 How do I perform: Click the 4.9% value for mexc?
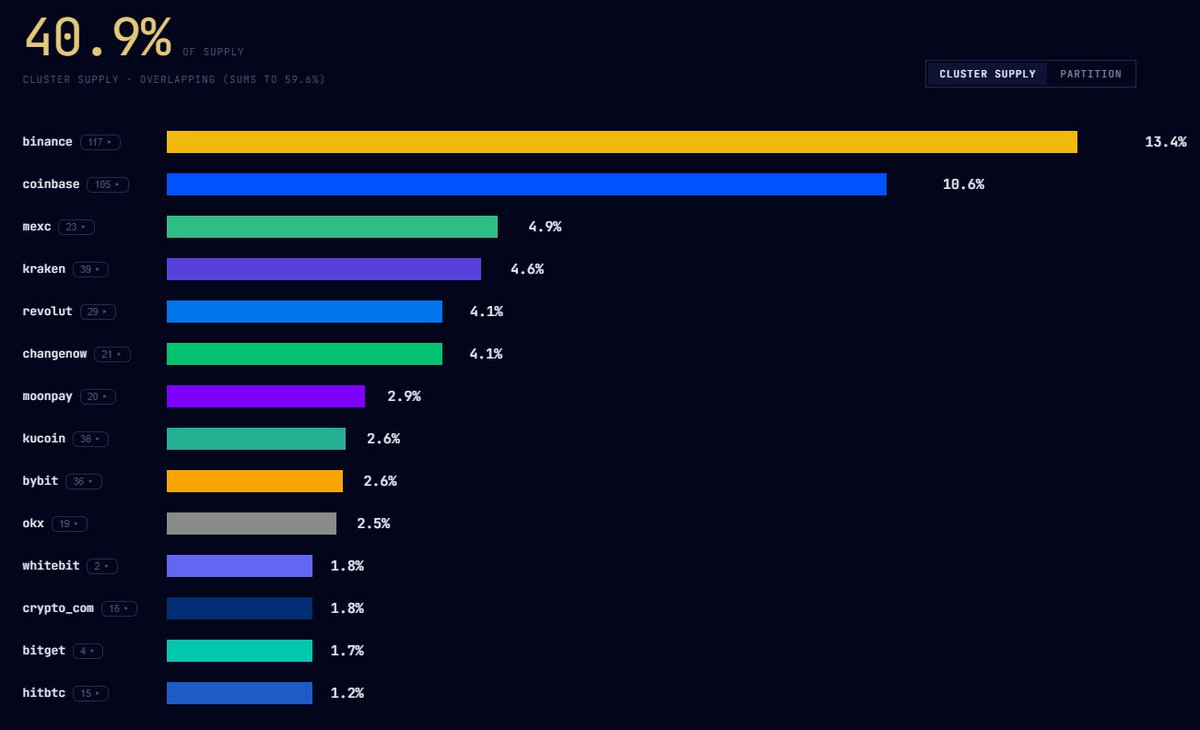pos(545,227)
